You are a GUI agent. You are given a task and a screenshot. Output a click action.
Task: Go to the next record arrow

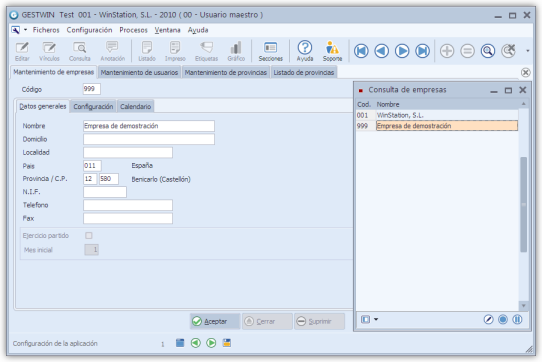pos(402,51)
